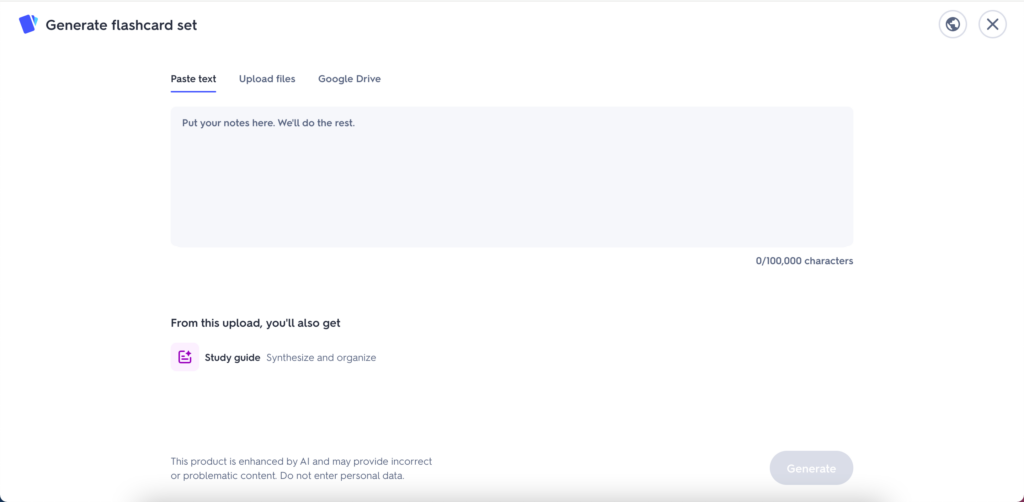
Task: Click the blue flashcard logo icon
Action: click(x=28, y=25)
